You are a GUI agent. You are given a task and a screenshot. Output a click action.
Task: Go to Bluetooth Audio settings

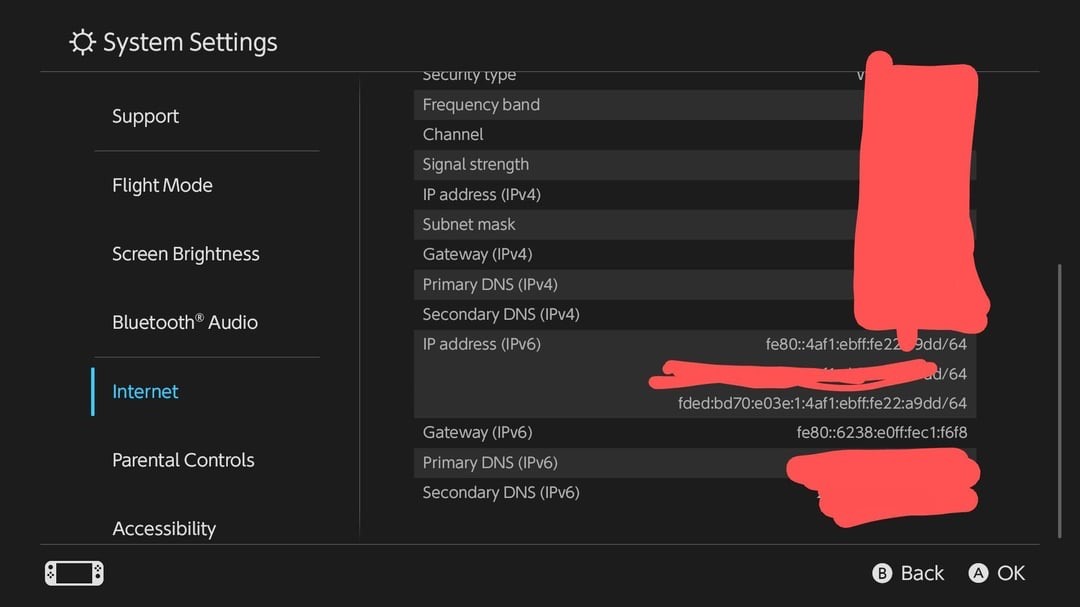[185, 322]
